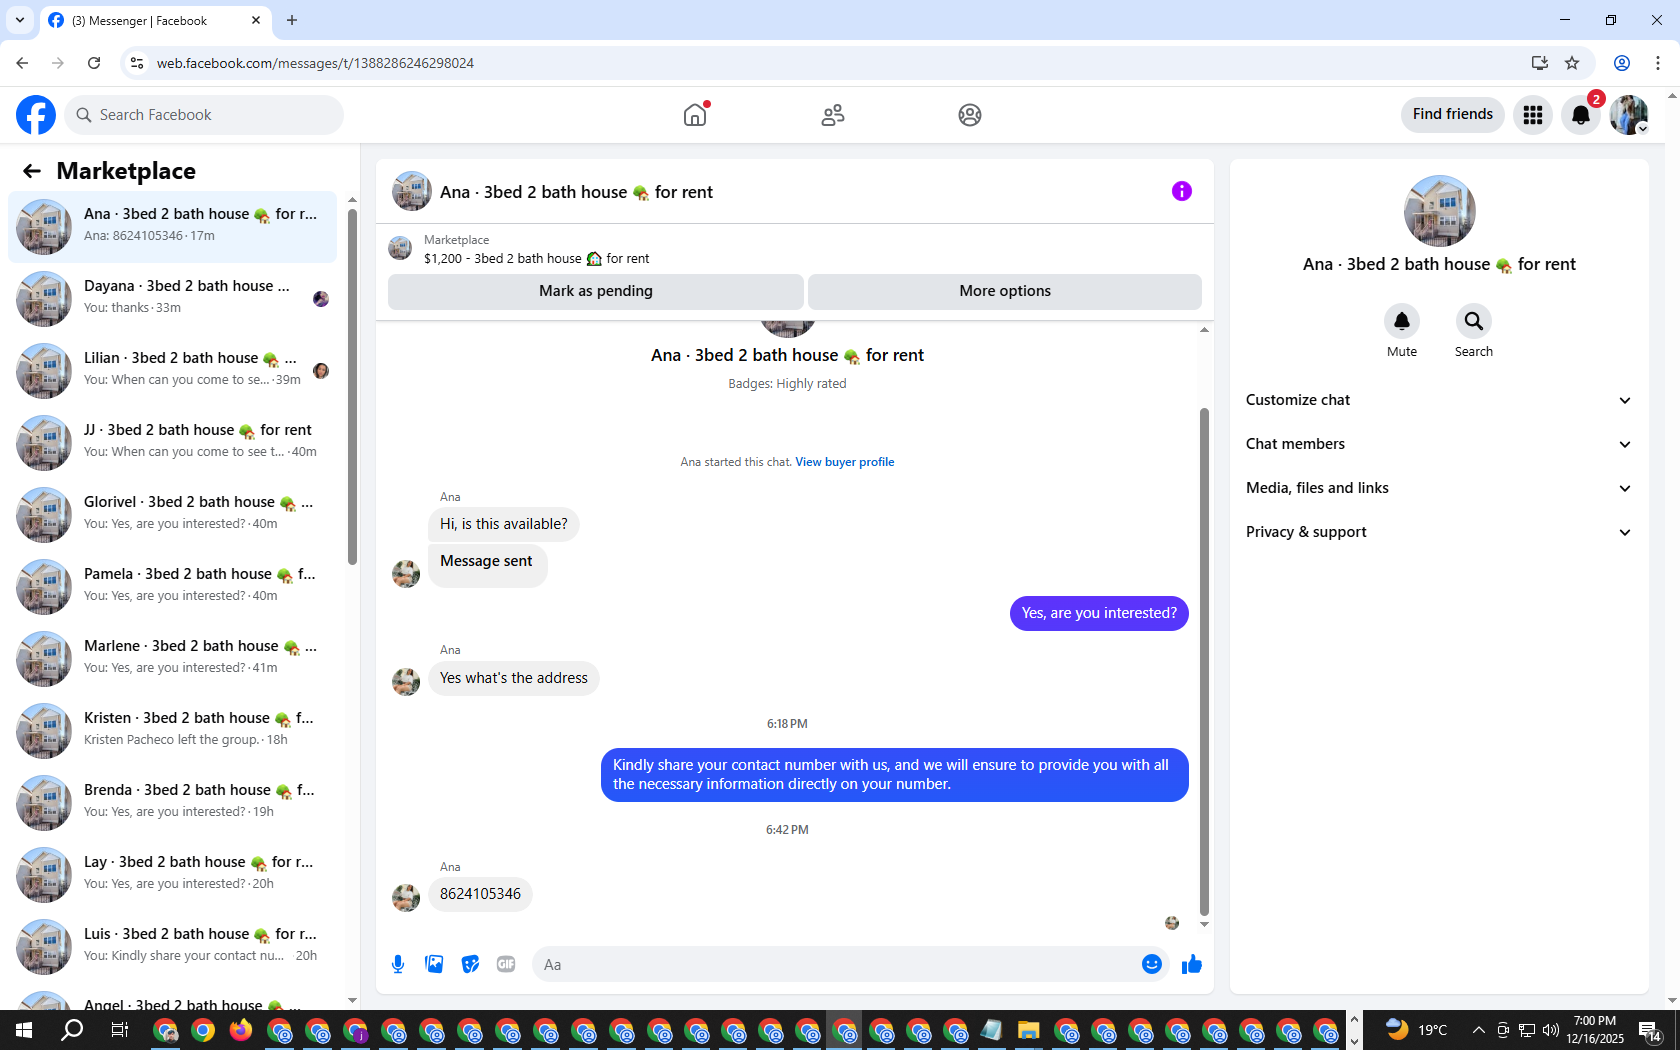This screenshot has width=1680, height=1050.
Task: Open the Friends icon in top navigation
Action: pos(833,115)
